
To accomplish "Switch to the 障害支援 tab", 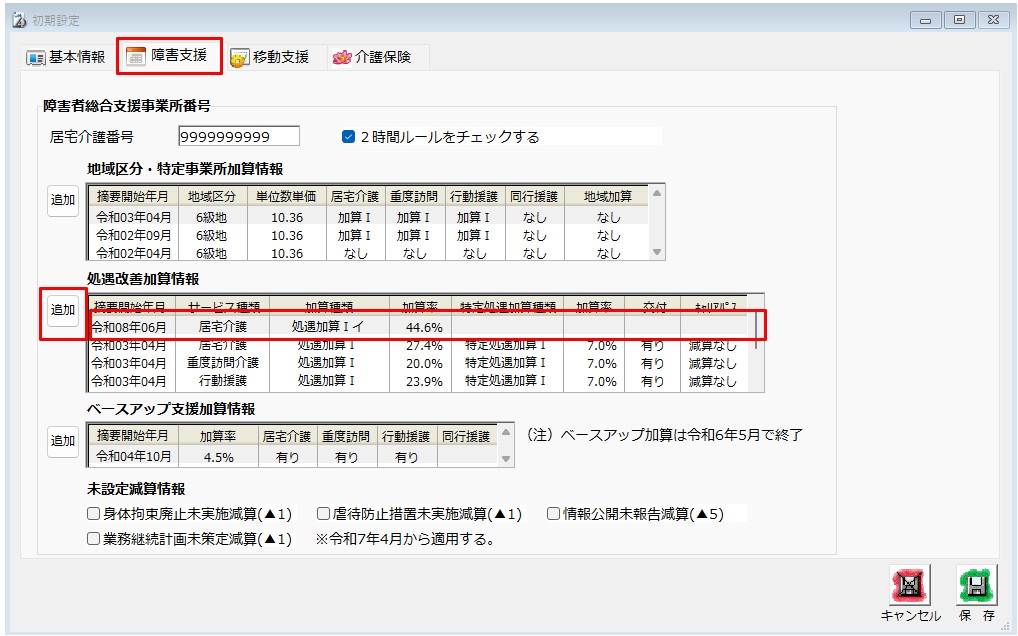I will pos(169,56).
